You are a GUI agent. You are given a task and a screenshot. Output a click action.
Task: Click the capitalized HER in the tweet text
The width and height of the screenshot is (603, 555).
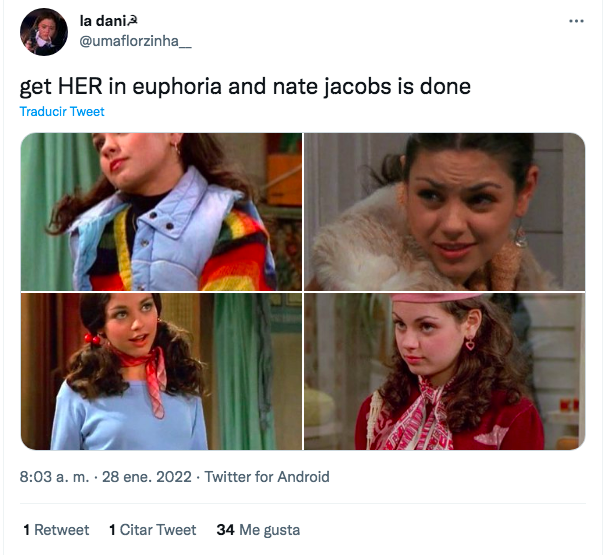(x=80, y=86)
